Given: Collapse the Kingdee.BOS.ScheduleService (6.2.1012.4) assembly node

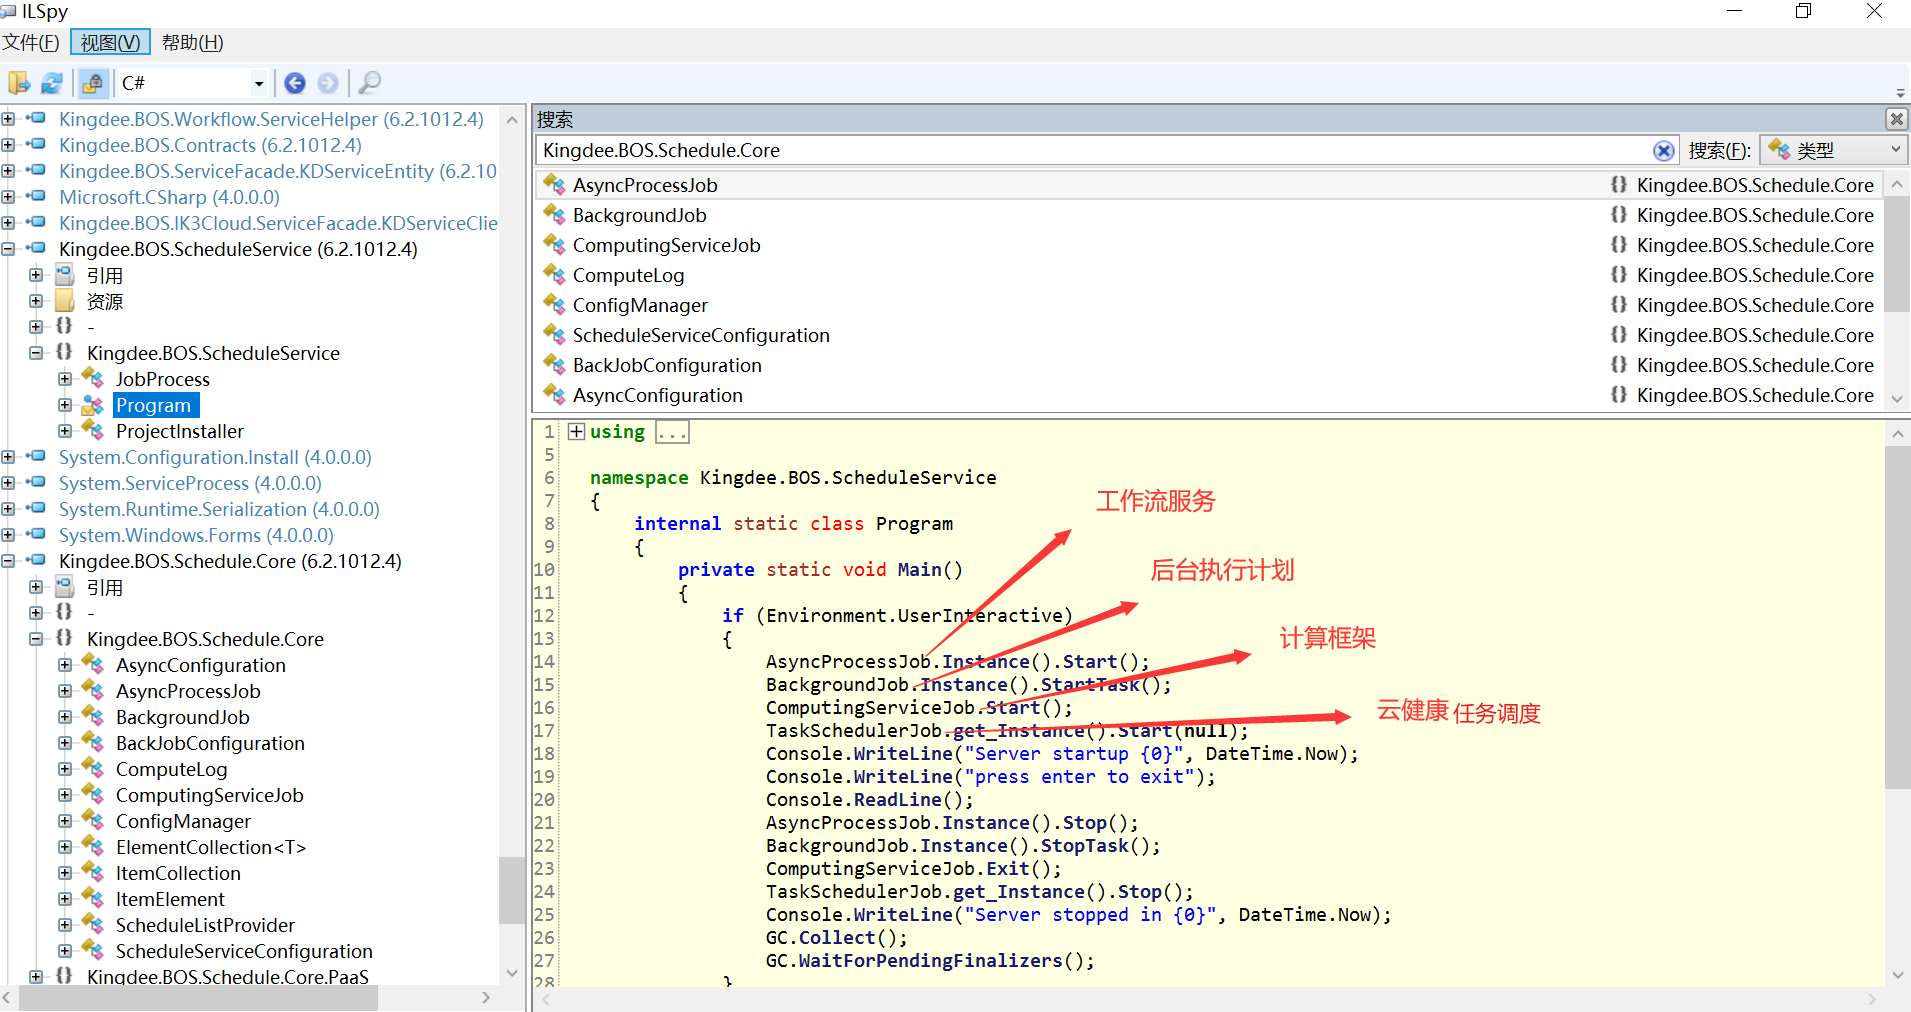Looking at the screenshot, I should (x=8, y=249).
